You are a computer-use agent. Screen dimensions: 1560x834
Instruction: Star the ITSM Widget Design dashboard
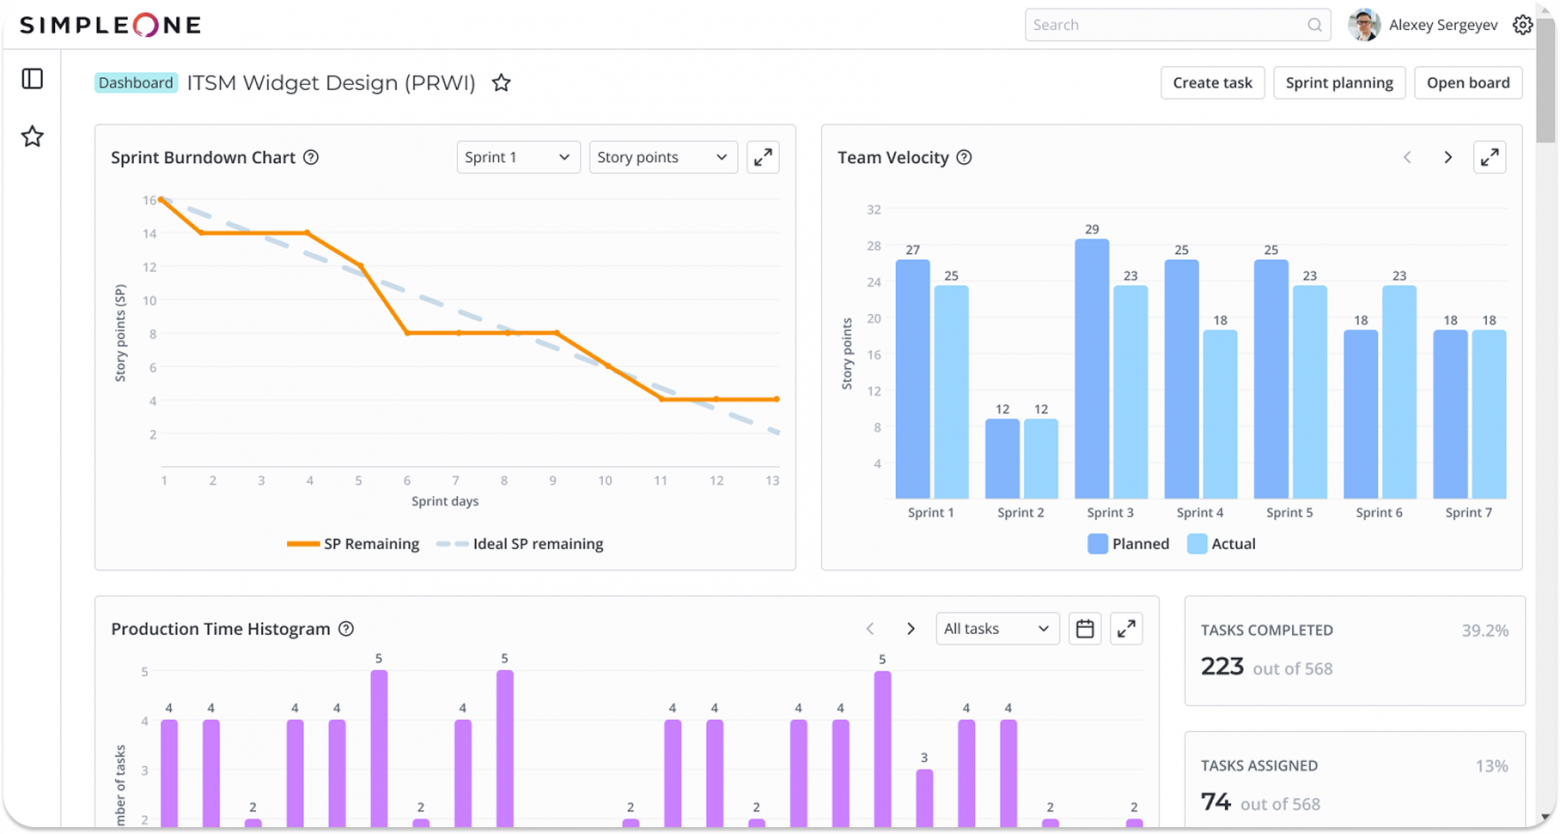(500, 83)
